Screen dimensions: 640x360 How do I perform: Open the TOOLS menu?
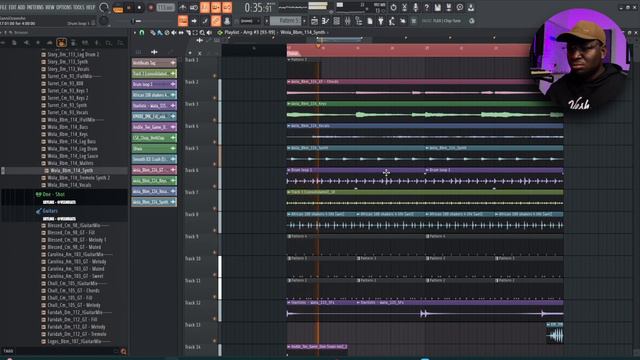78,7
